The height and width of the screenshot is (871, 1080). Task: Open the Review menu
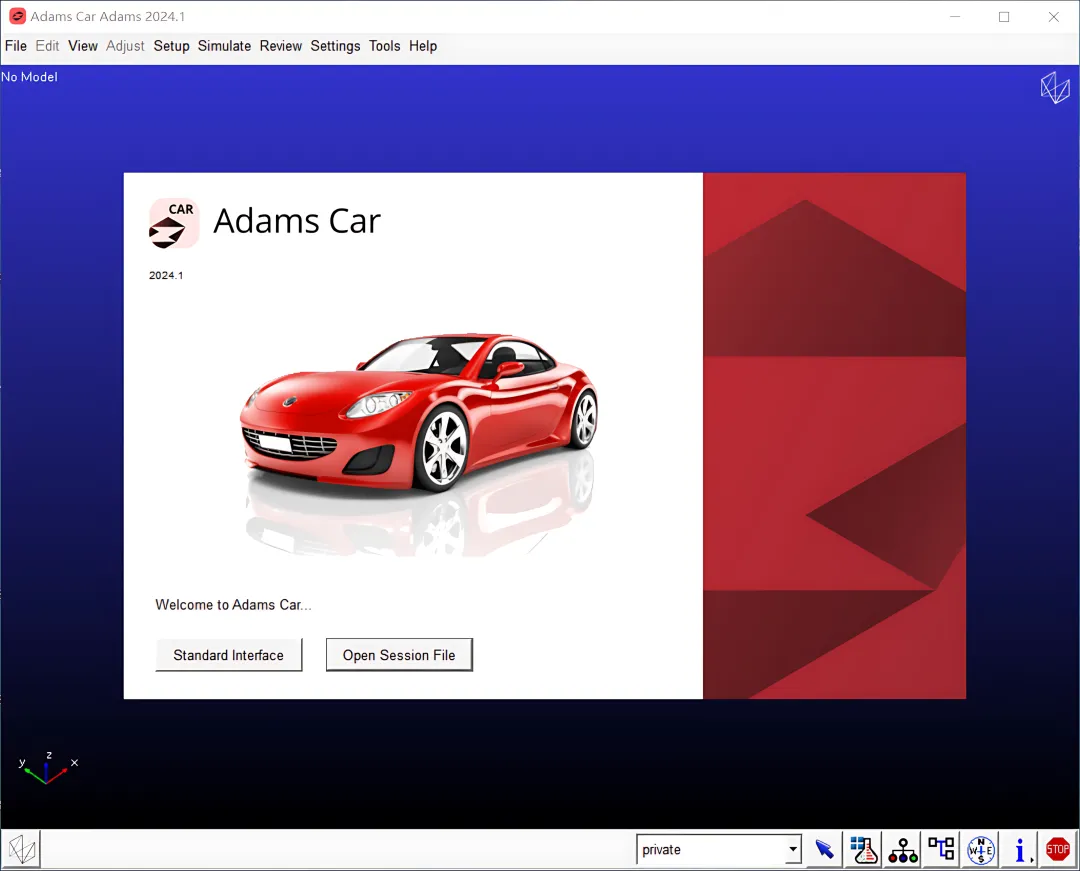click(281, 46)
